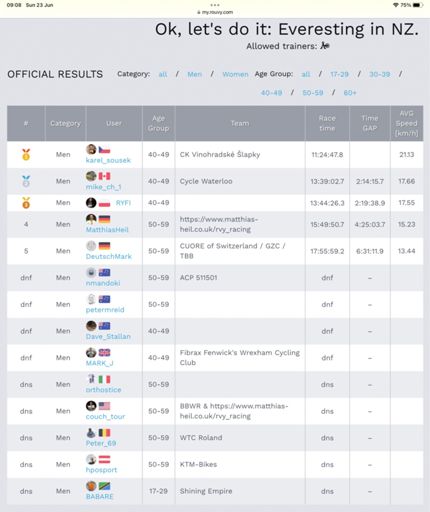Open the RYFI user profile link
Screen dimensions: 430x512
click(123, 203)
